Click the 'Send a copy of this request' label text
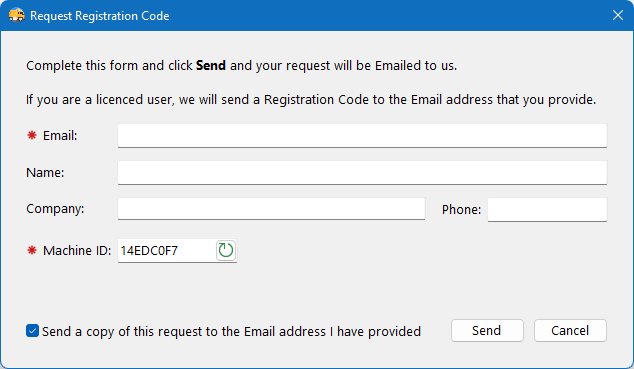The width and height of the screenshot is (634, 369). (x=231, y=331)
